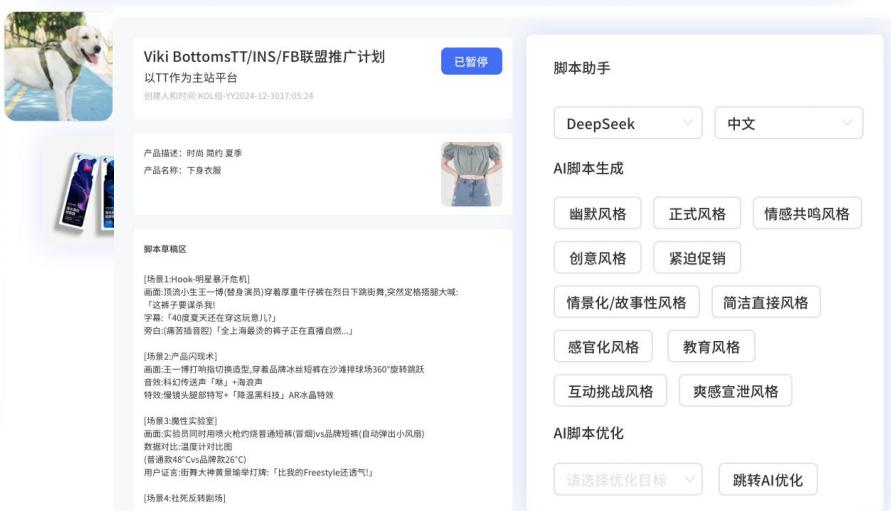Viewport: 891px width, 511px height.
Task: Click the 教育风格 button
Action: 711,347
